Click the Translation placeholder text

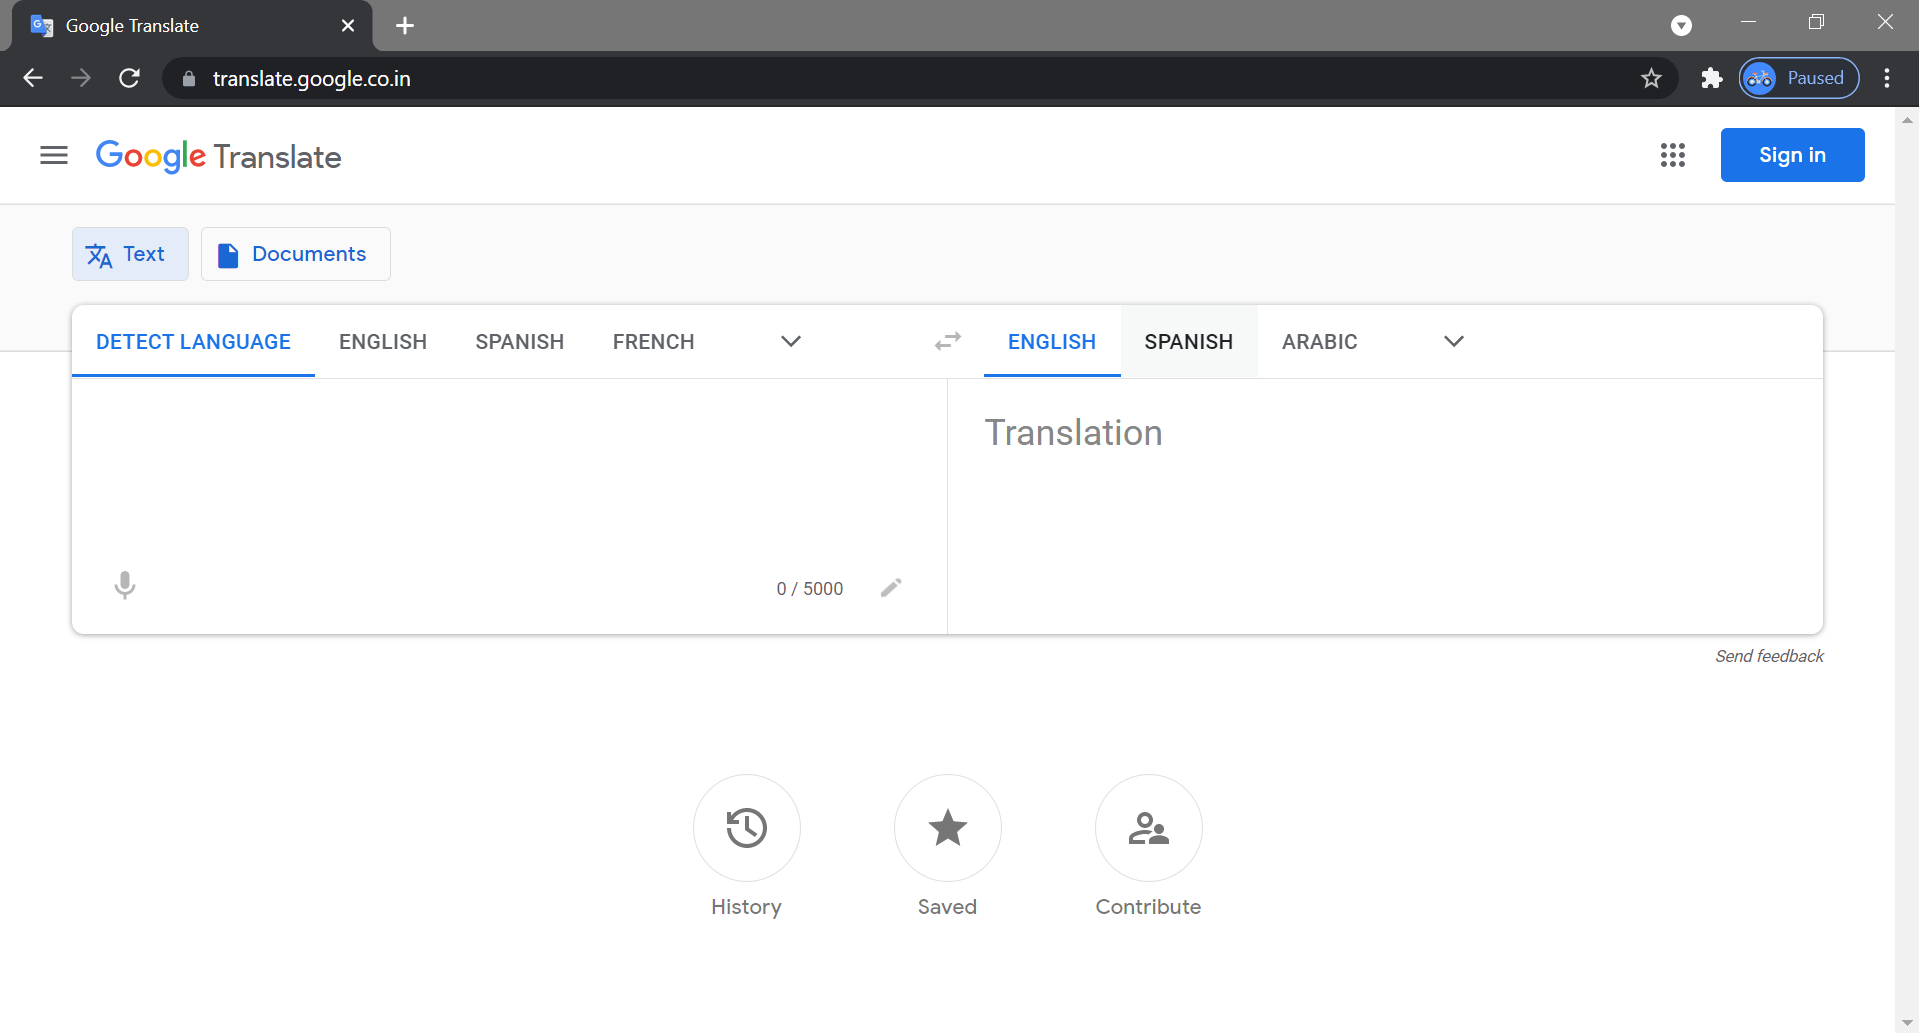point(1073,433)
